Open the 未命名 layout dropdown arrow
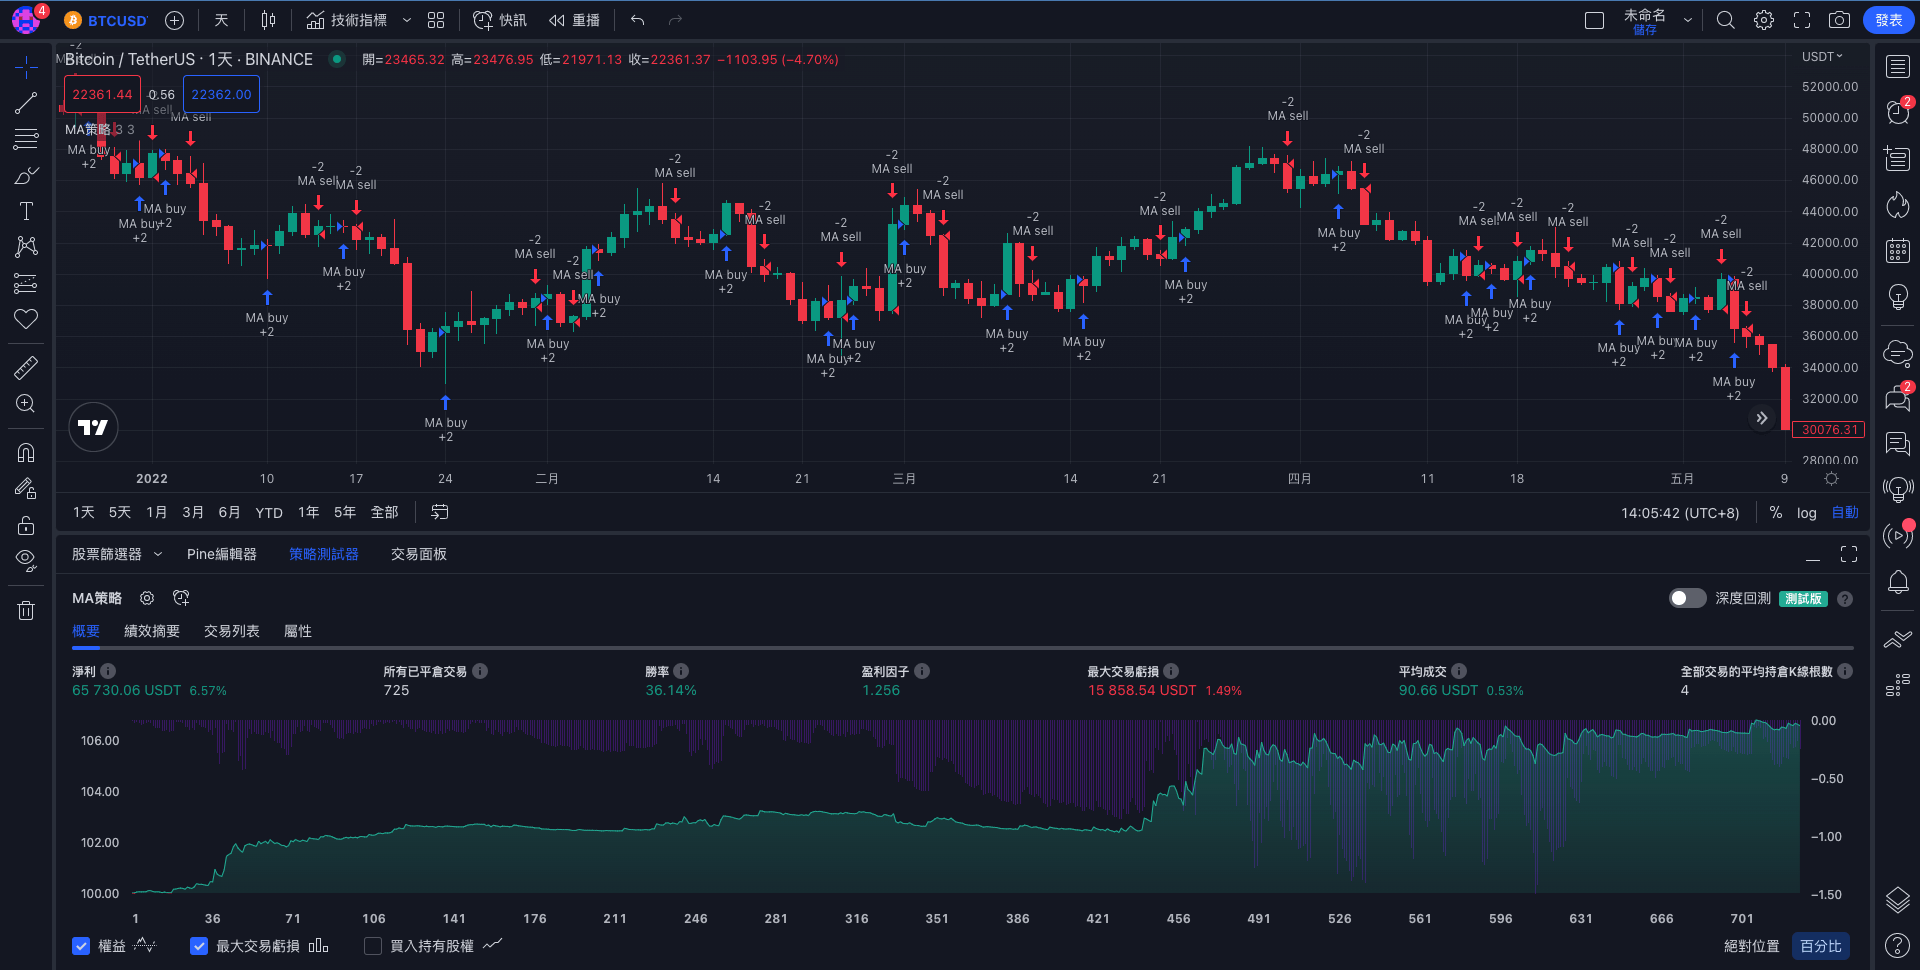Screen dimensions: 1920x970 pyautogui.click(x=1688, y=20)
